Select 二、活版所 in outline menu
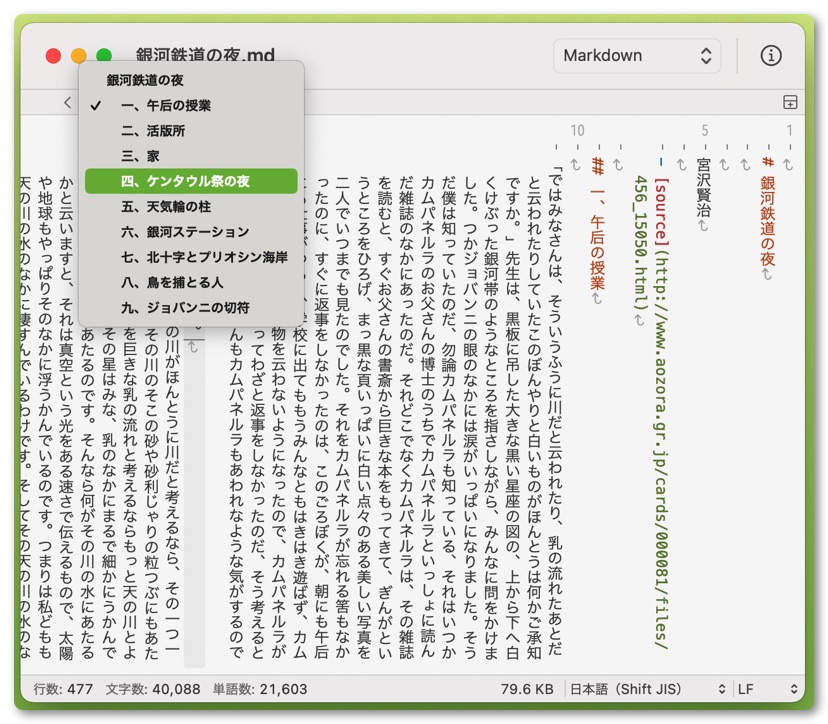Image resolution: width=828 pixels, height=724 pixels. 153,131
